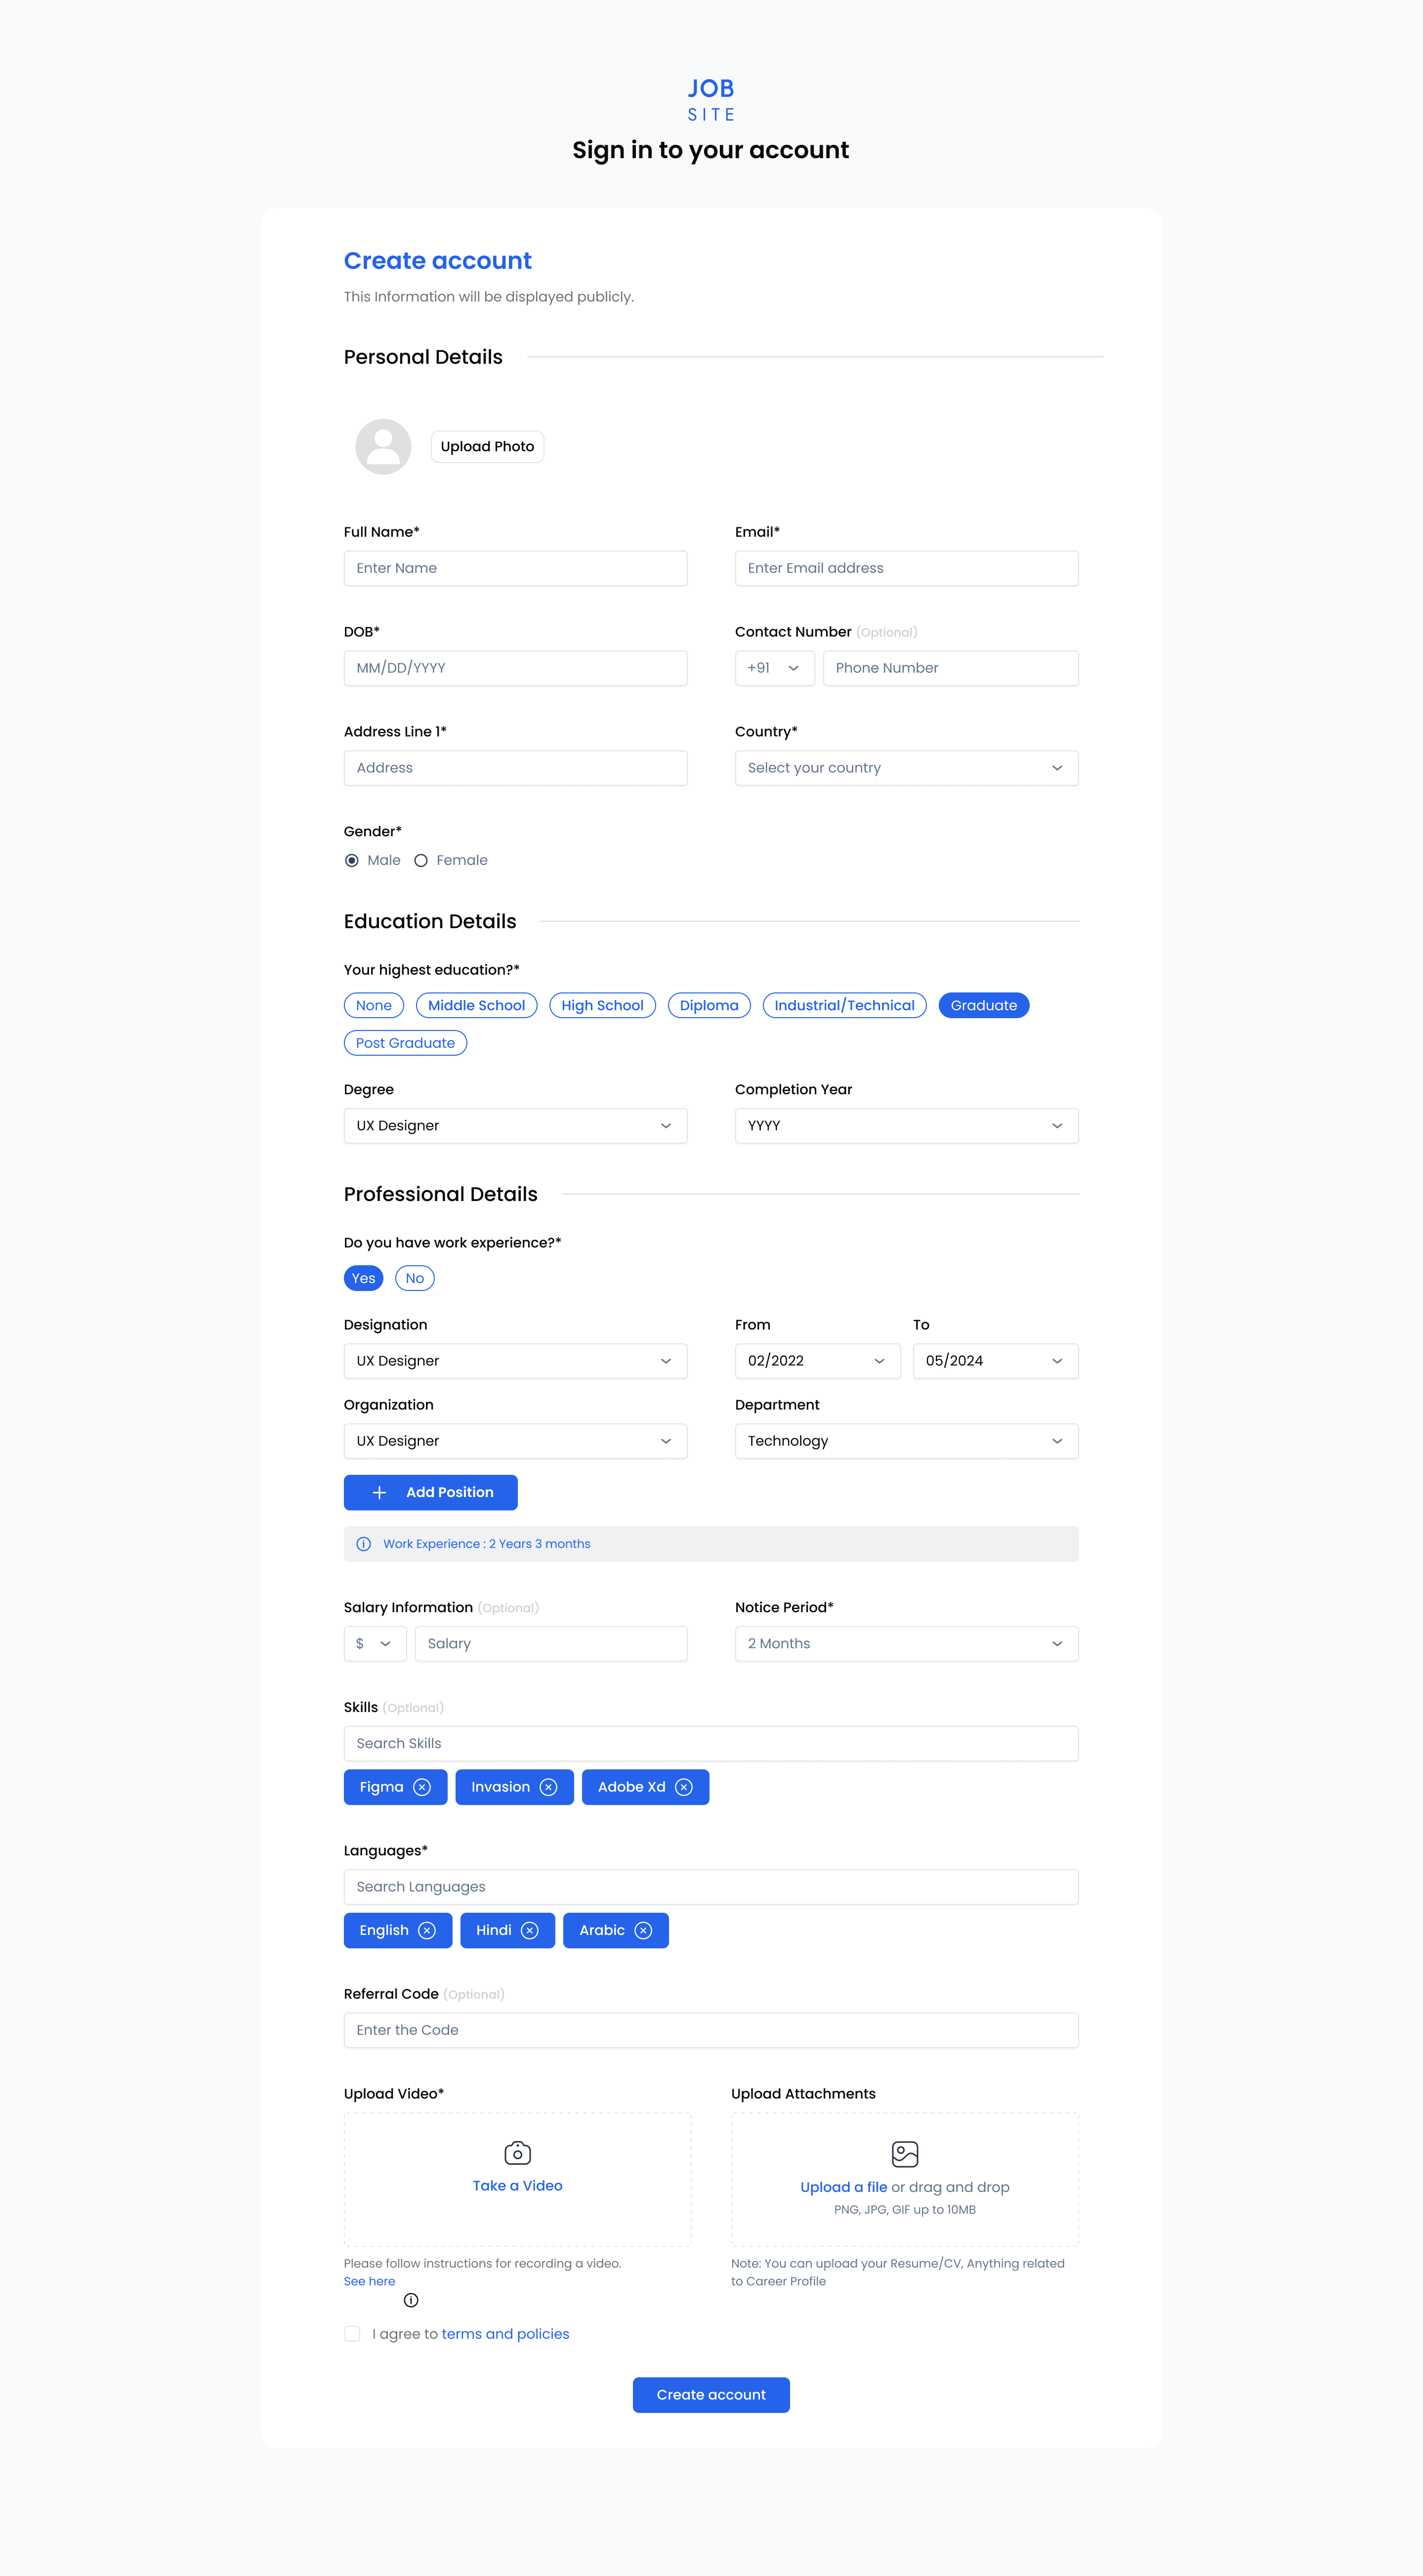
Task: Open the Completion Year dropdown
Action: pos(907,1126)
